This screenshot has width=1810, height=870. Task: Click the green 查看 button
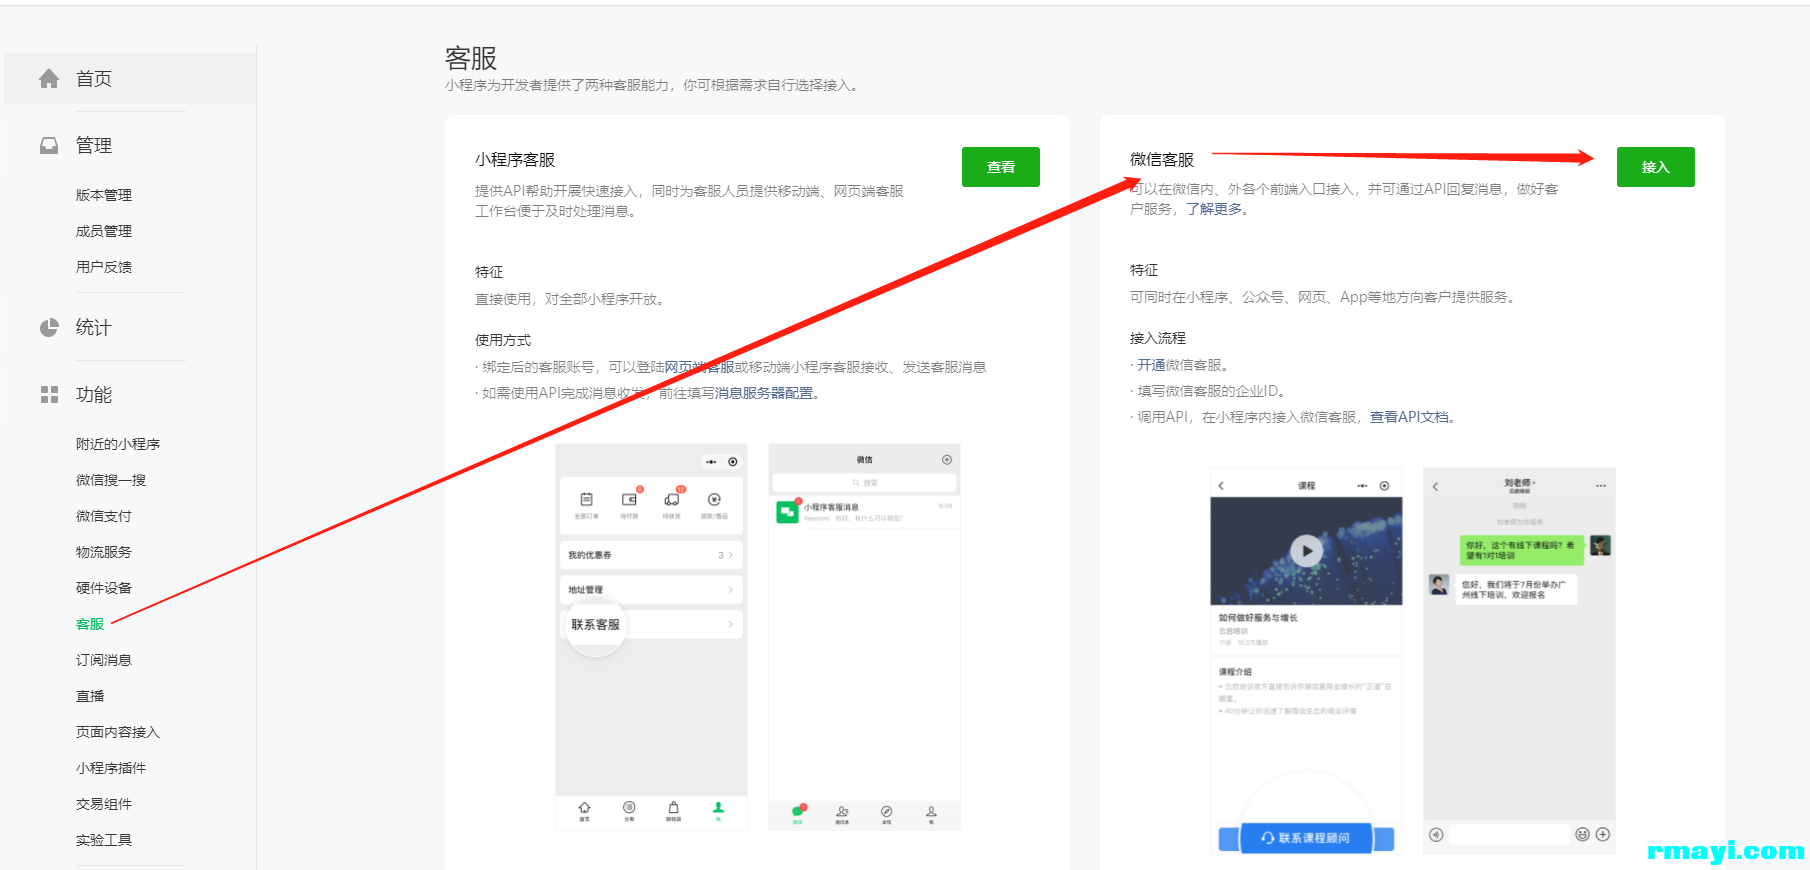point(1000,167)
